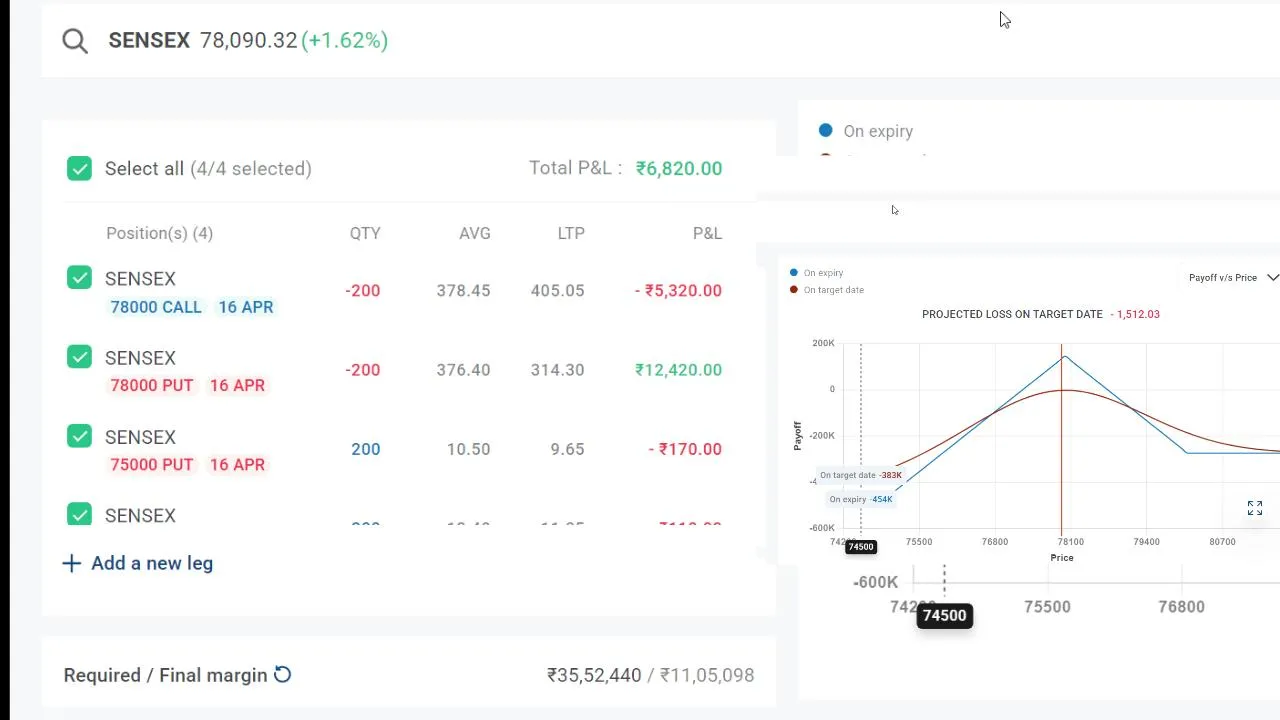Deselect the SENSEX 75000 PUT position
This screenshot has width=1280, height=720.
80,436
